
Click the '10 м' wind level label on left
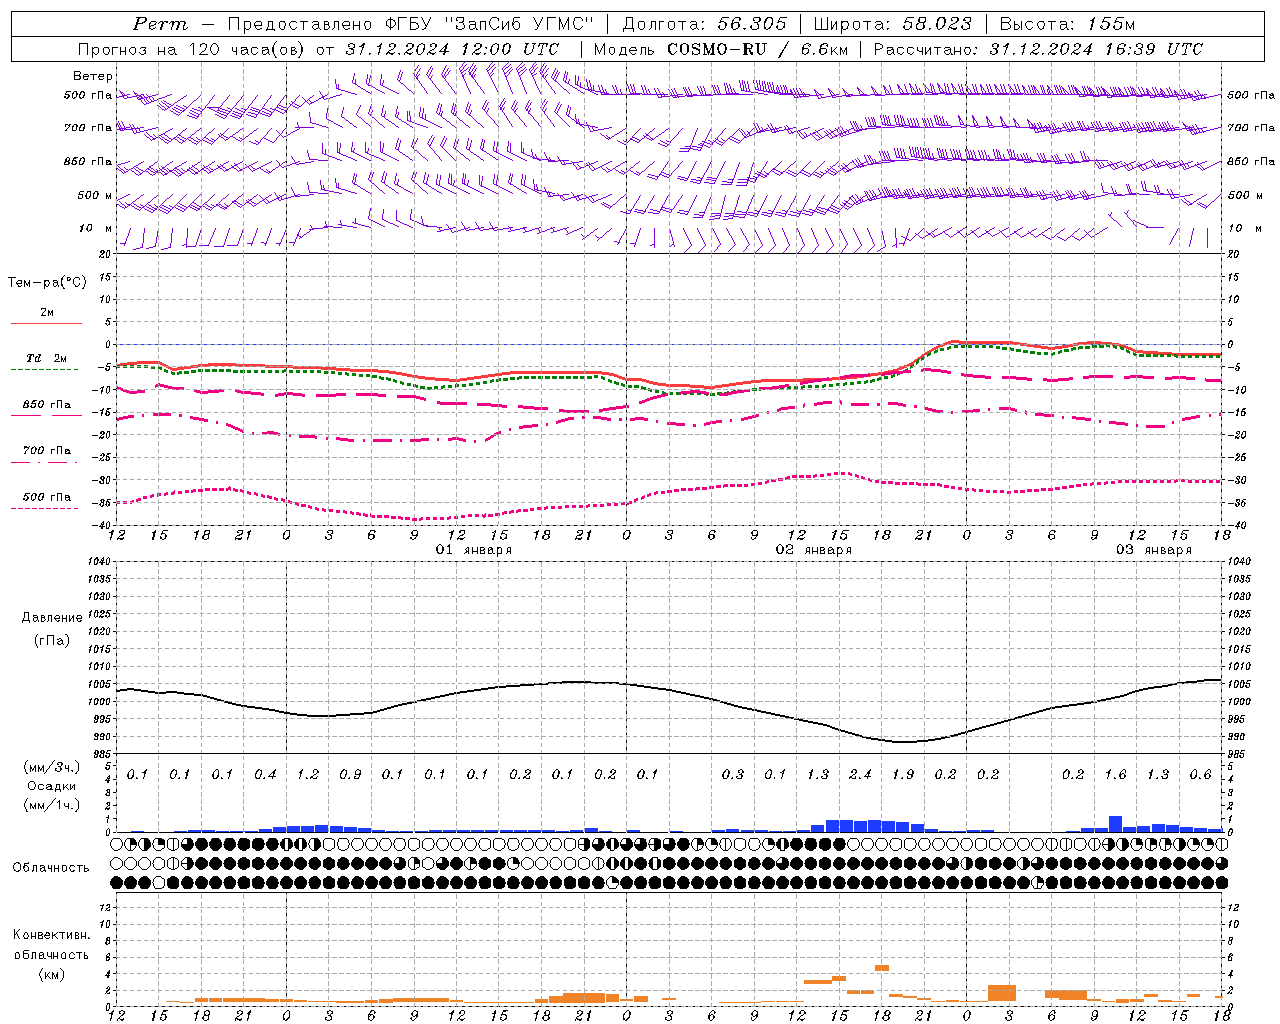[x=96, y=229]
